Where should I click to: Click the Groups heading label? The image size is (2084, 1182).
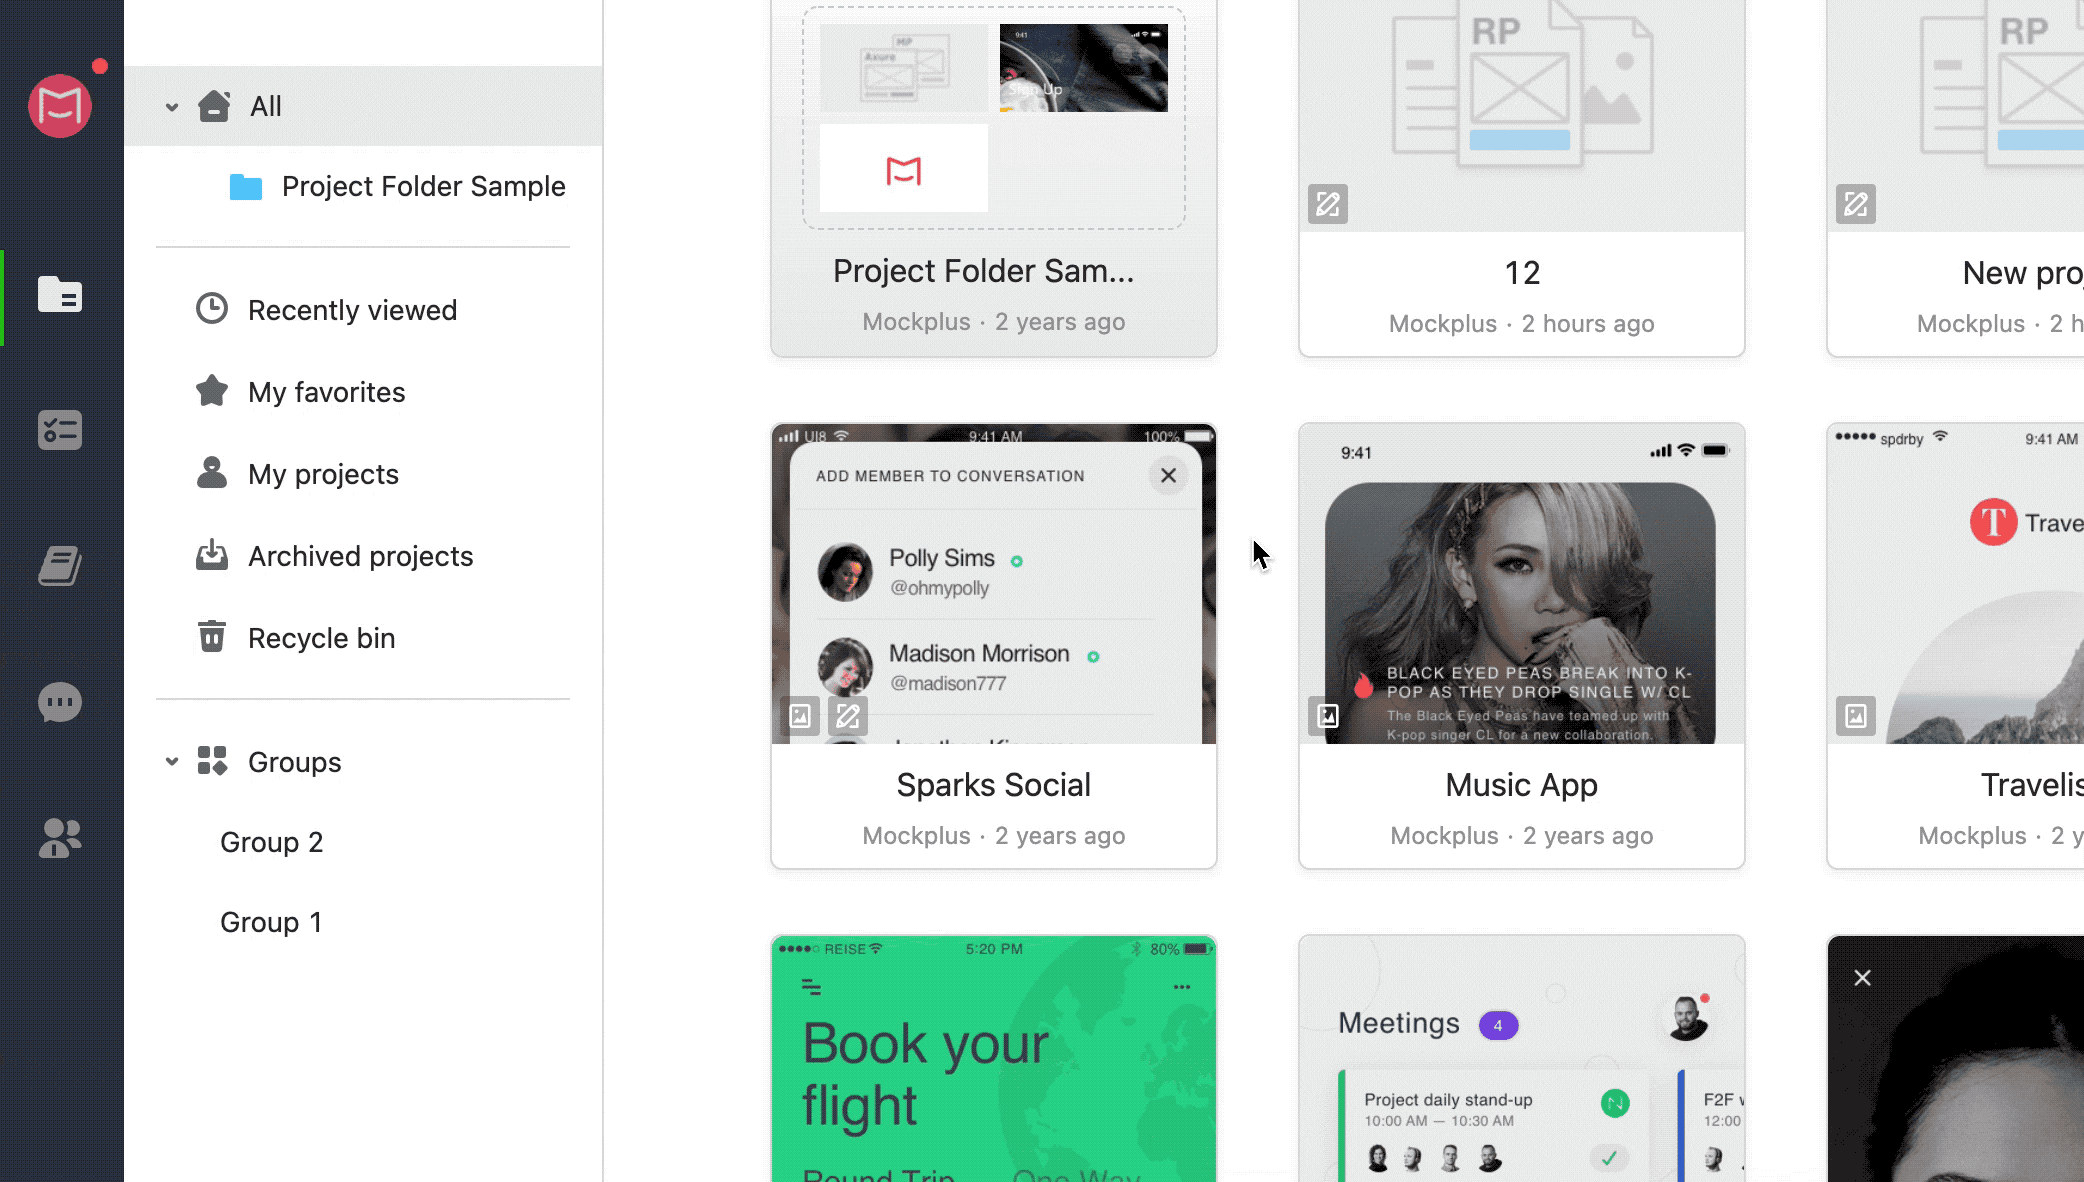pos(294,762)
